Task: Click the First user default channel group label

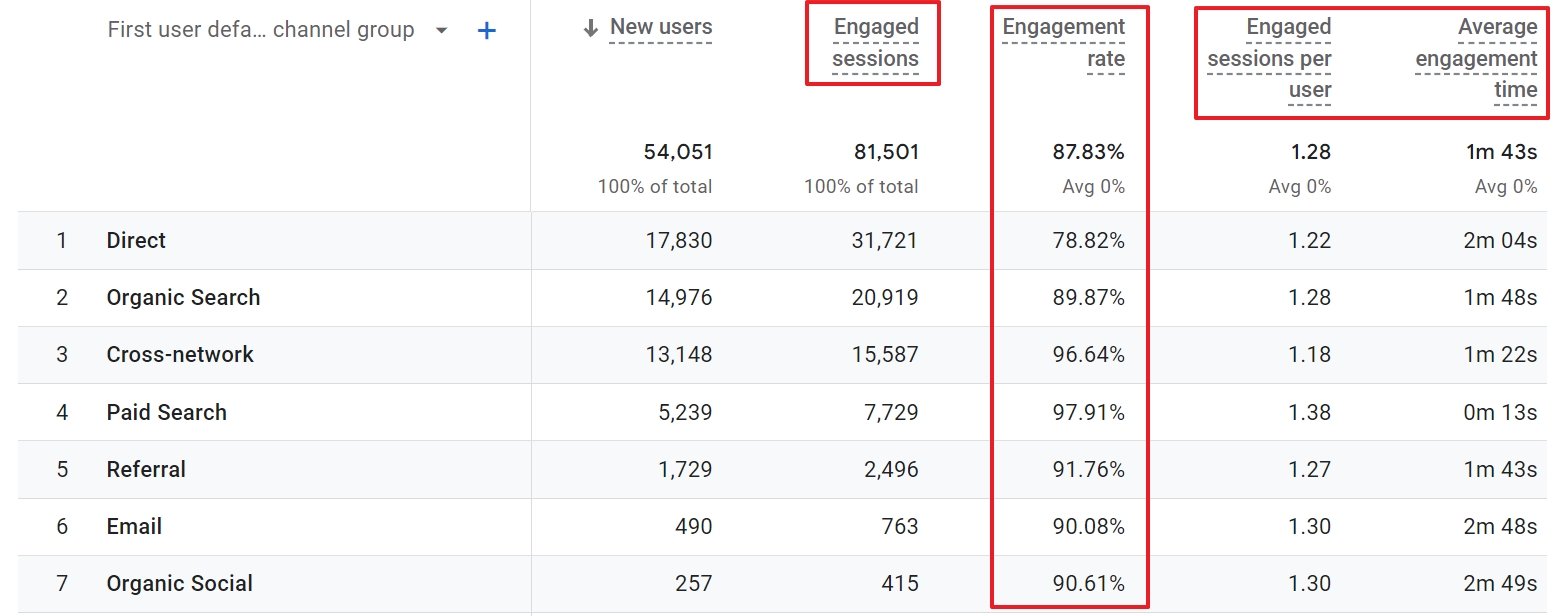Action: pyautogui.click(x=262, y=30)
